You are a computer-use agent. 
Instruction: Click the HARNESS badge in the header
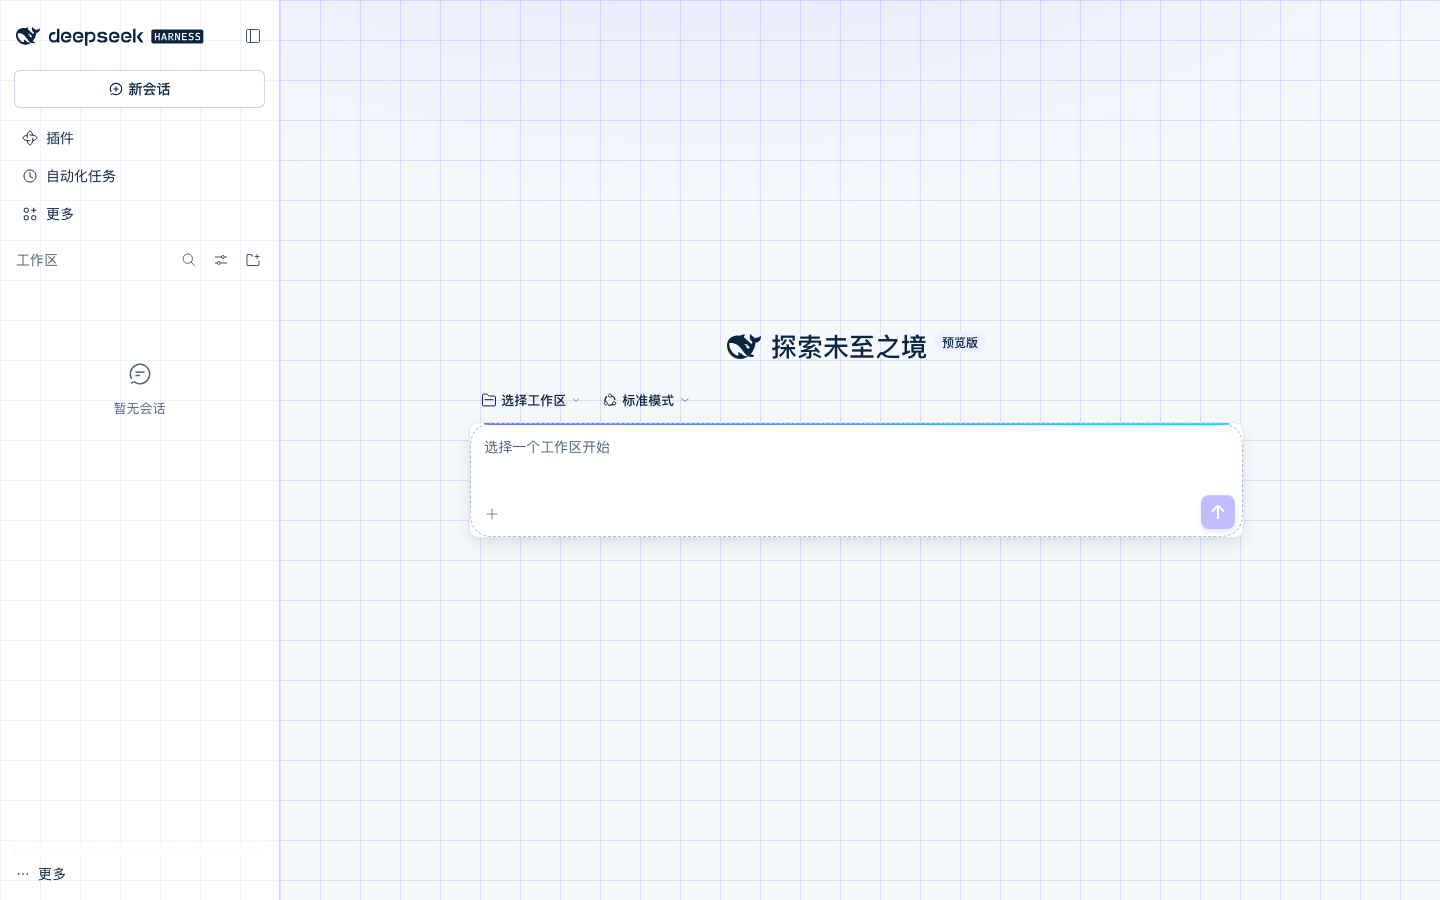click(178, 37)
